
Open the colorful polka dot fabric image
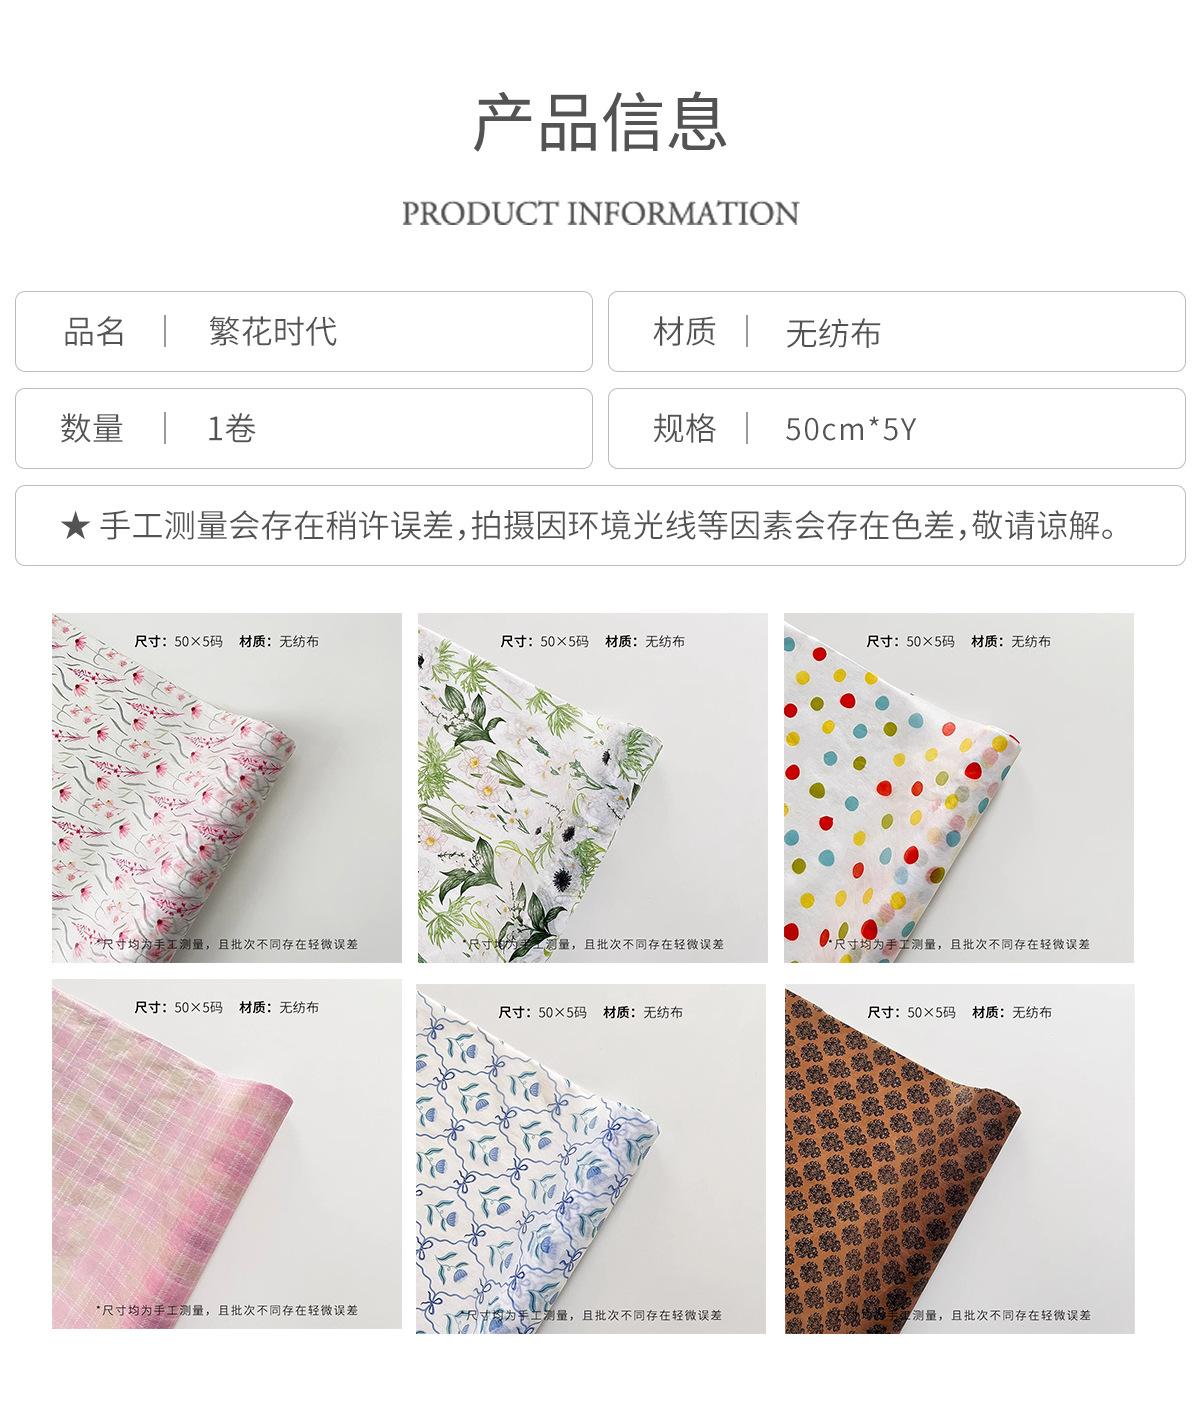959,788
